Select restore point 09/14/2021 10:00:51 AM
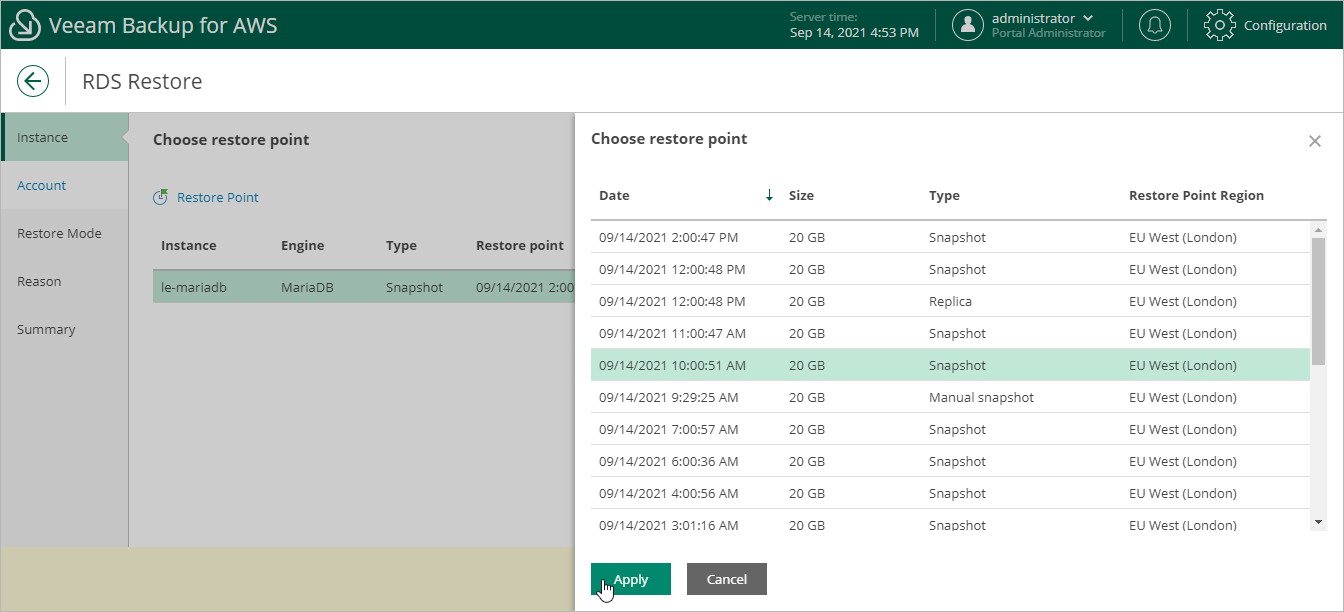This screenshot has width=1344, height=612. tap(950, 365)
